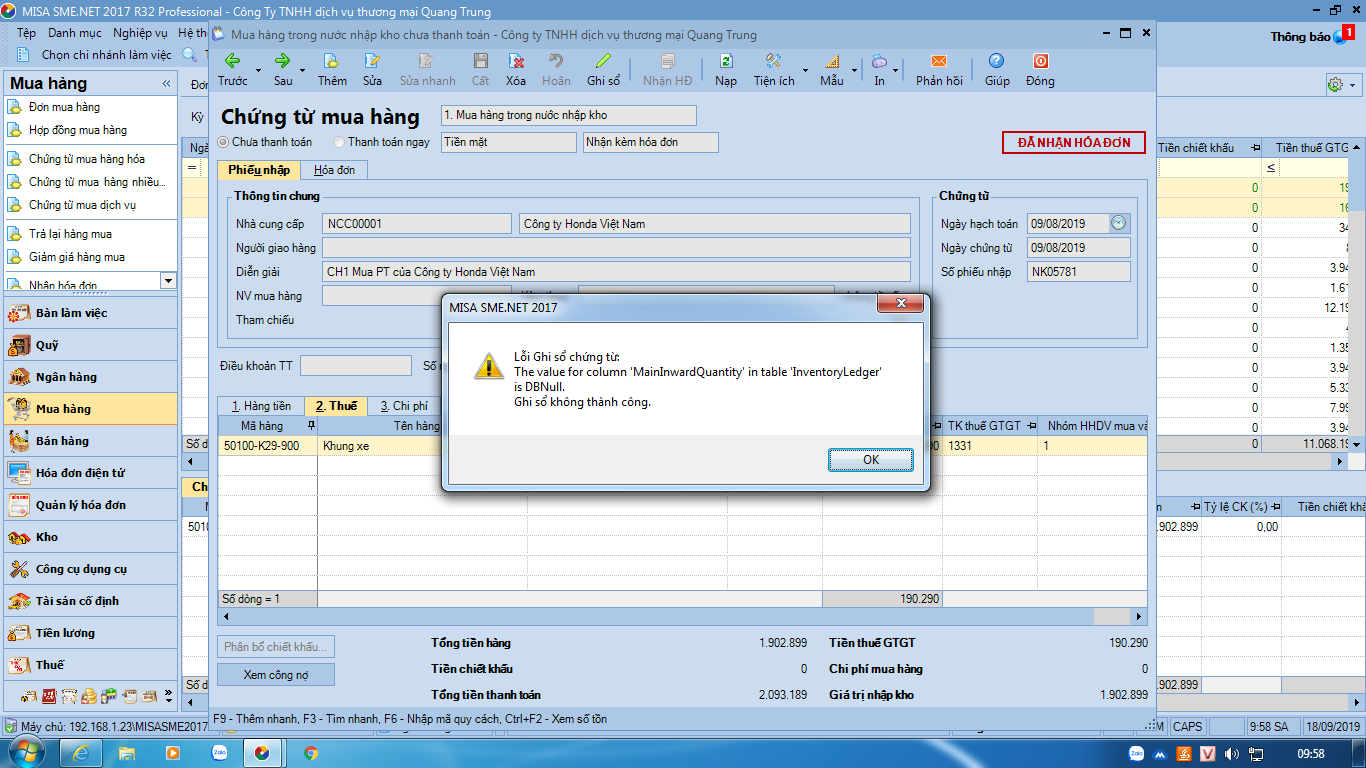The image size is (1366, 768).
Task: Delete the voucher with Xóa
Action: pos(516,70)
